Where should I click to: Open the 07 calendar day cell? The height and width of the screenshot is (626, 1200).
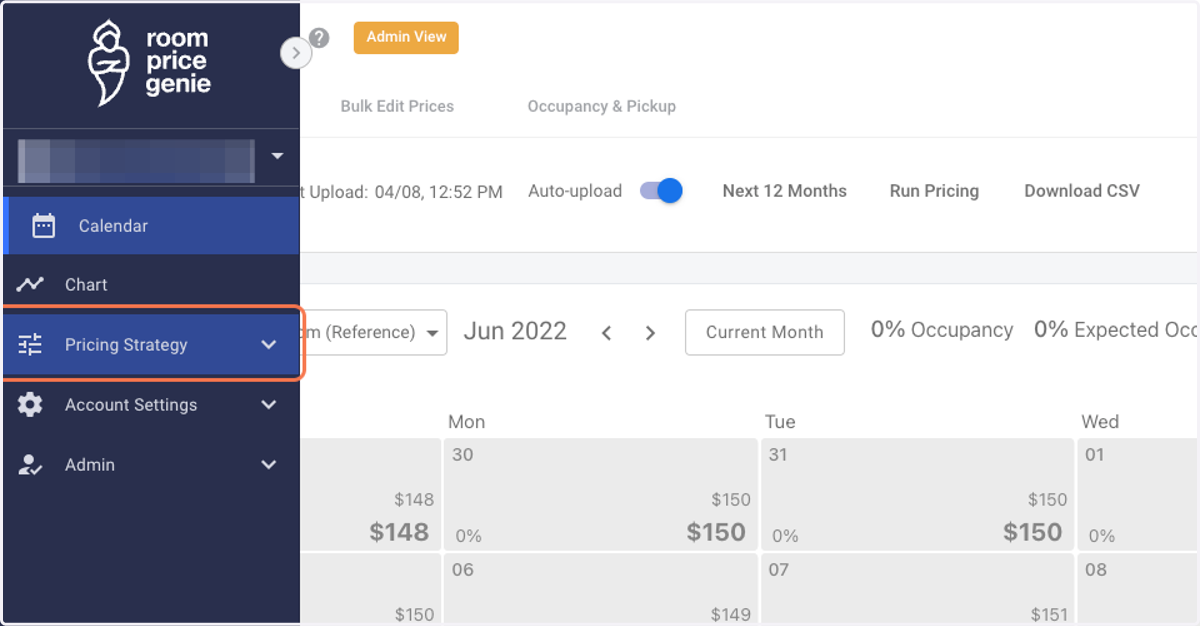(918, 588)
